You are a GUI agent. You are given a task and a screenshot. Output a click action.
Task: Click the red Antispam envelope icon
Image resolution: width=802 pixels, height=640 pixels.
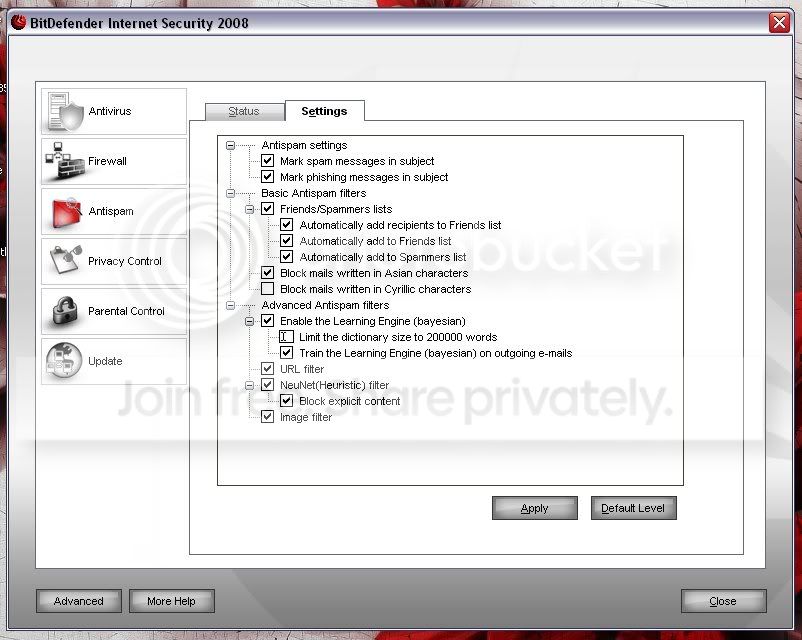66,211
